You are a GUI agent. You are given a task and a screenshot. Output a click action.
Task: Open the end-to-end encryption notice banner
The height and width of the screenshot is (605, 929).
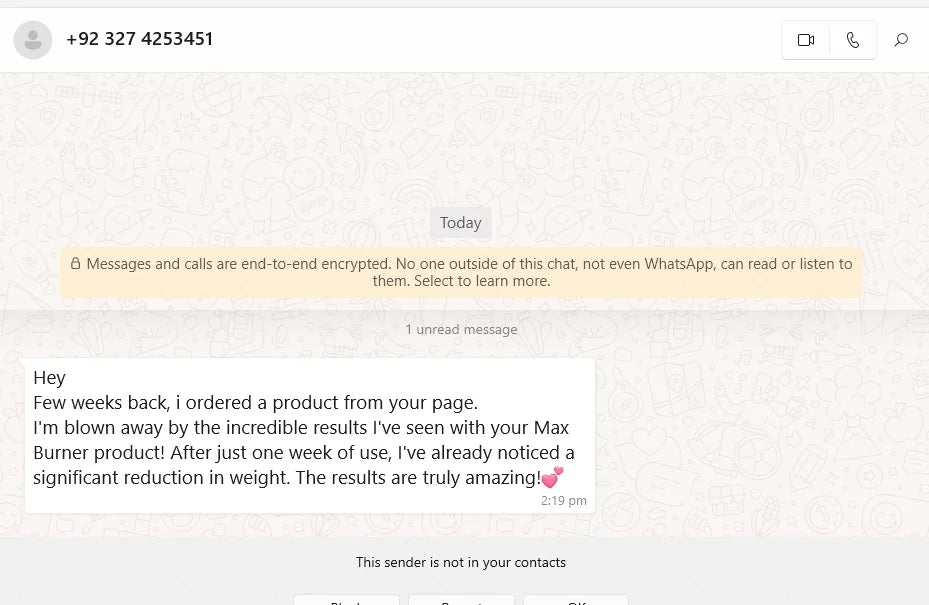pos(461,273)
